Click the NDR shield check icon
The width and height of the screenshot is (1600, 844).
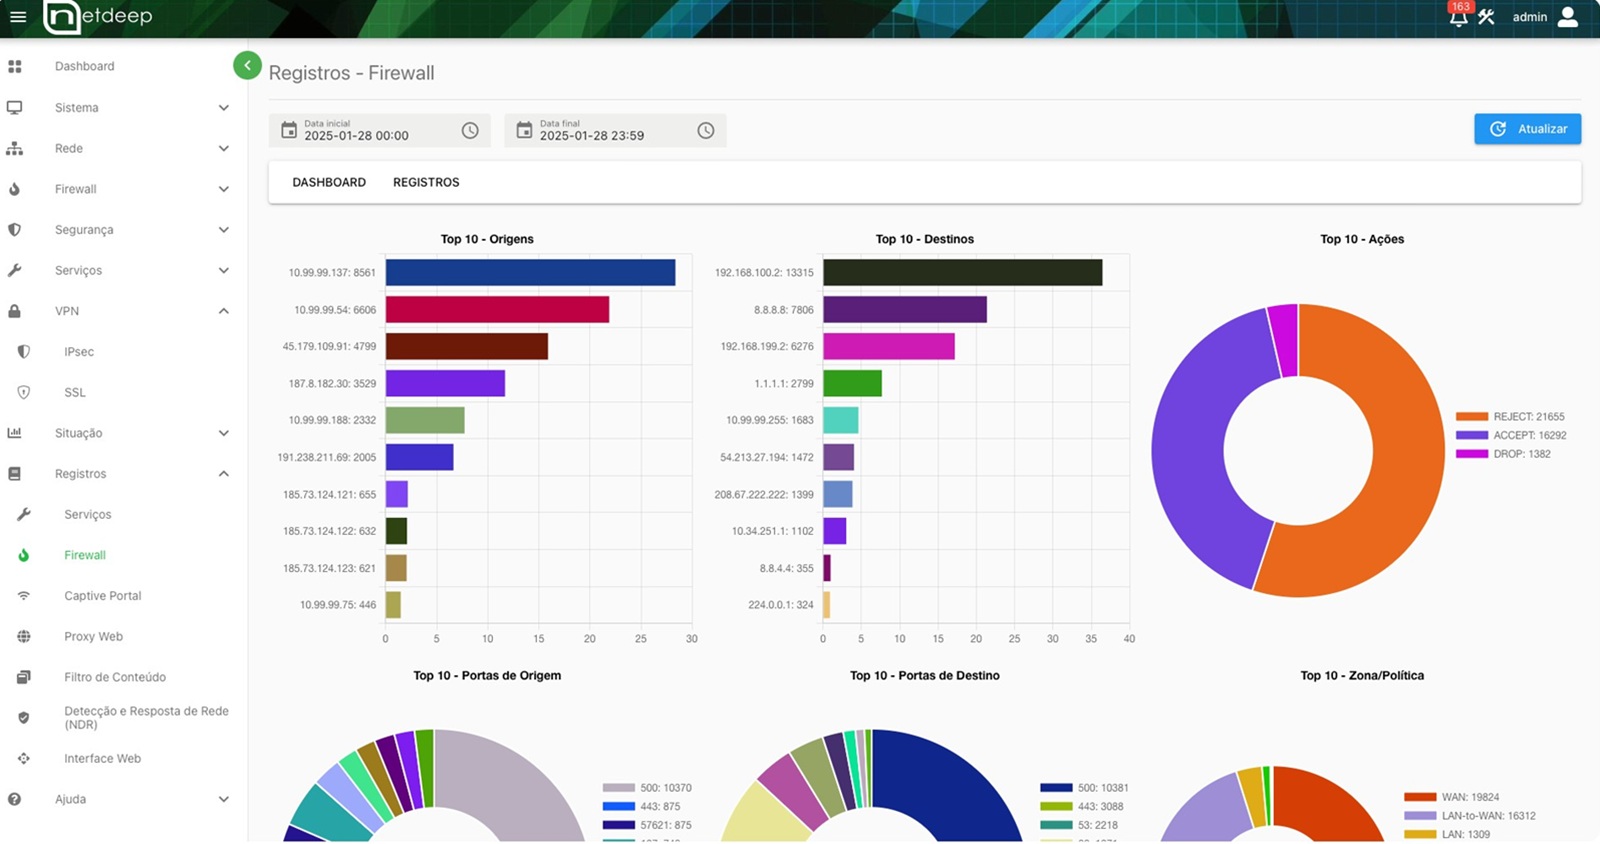(x=24, y=718)
